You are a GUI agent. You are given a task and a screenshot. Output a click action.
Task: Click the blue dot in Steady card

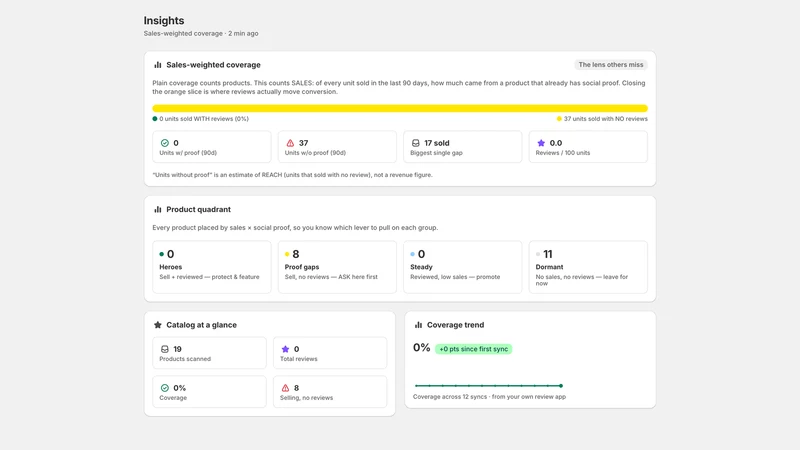point(413,254)
